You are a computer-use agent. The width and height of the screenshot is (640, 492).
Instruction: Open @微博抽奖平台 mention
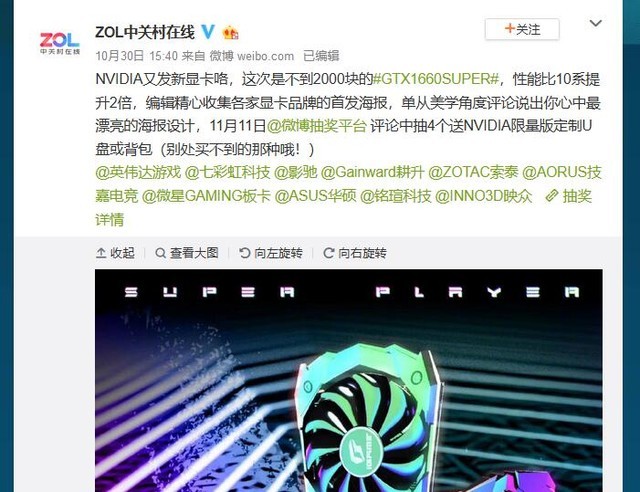point(317,126)
